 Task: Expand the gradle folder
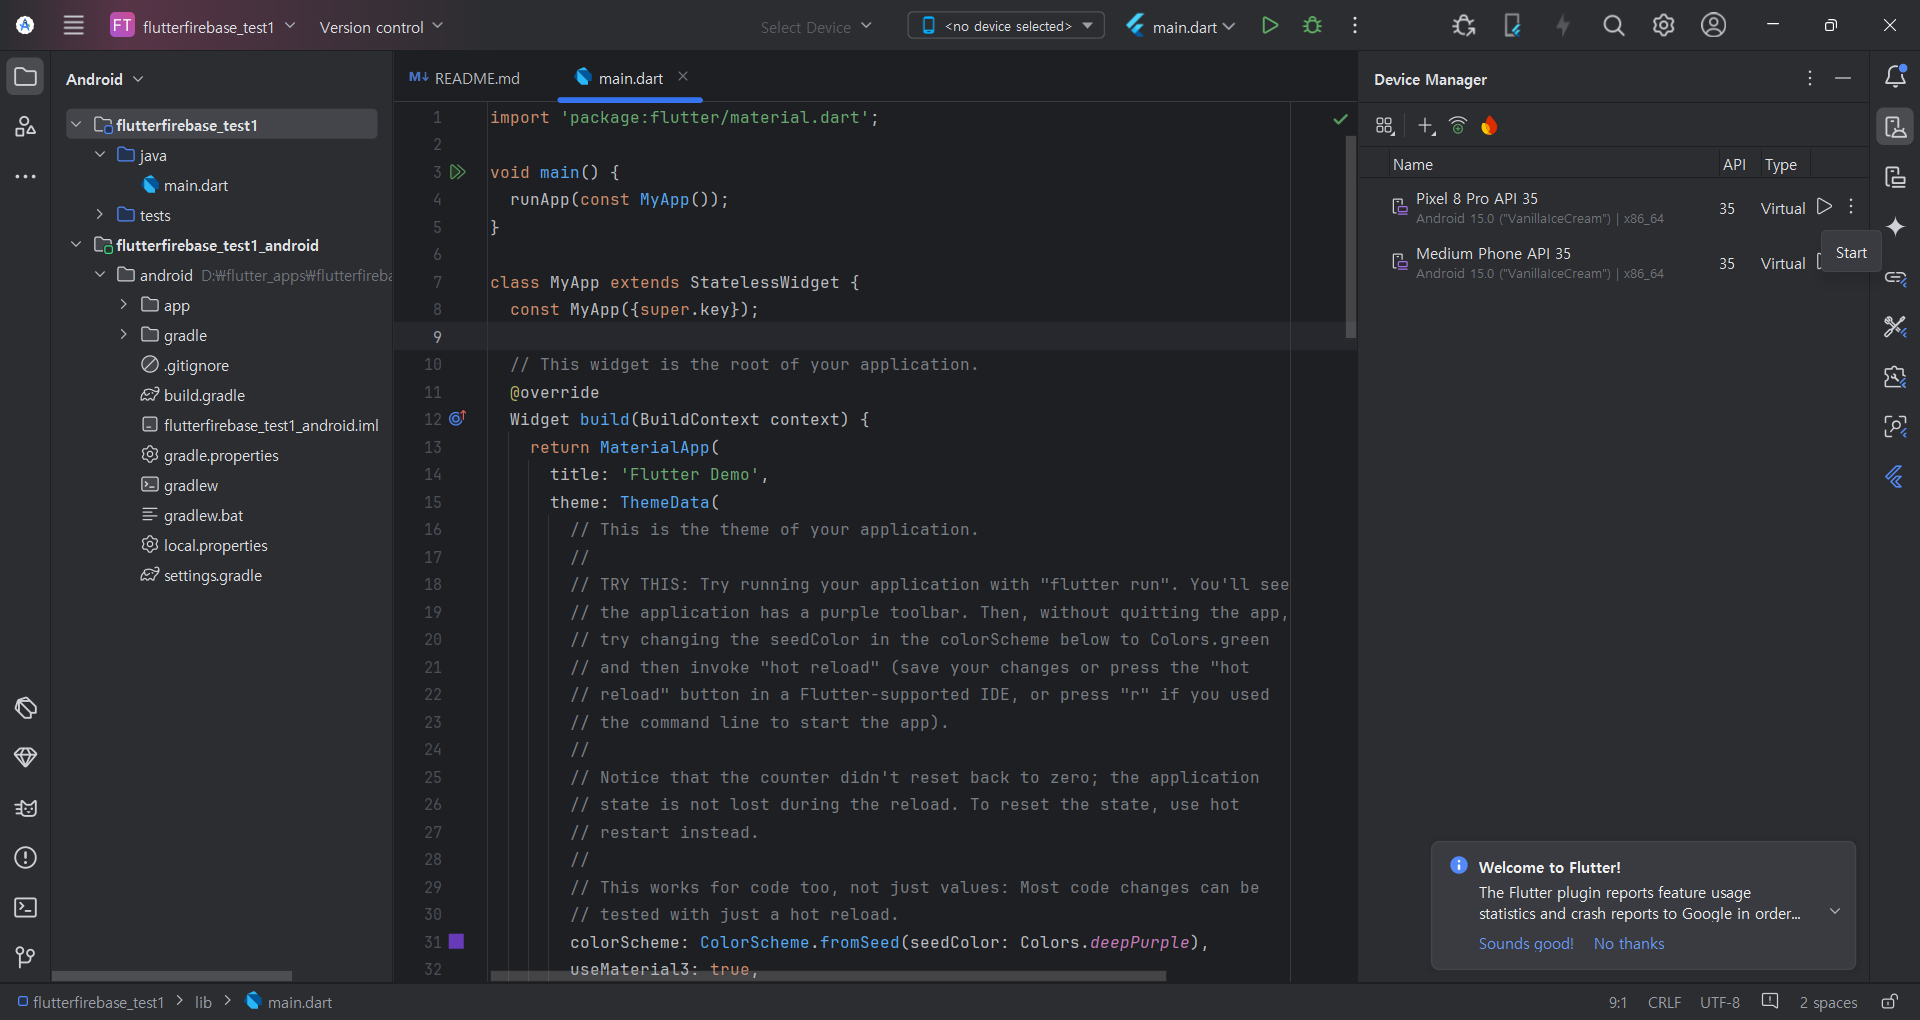click(x=124, y=334)
